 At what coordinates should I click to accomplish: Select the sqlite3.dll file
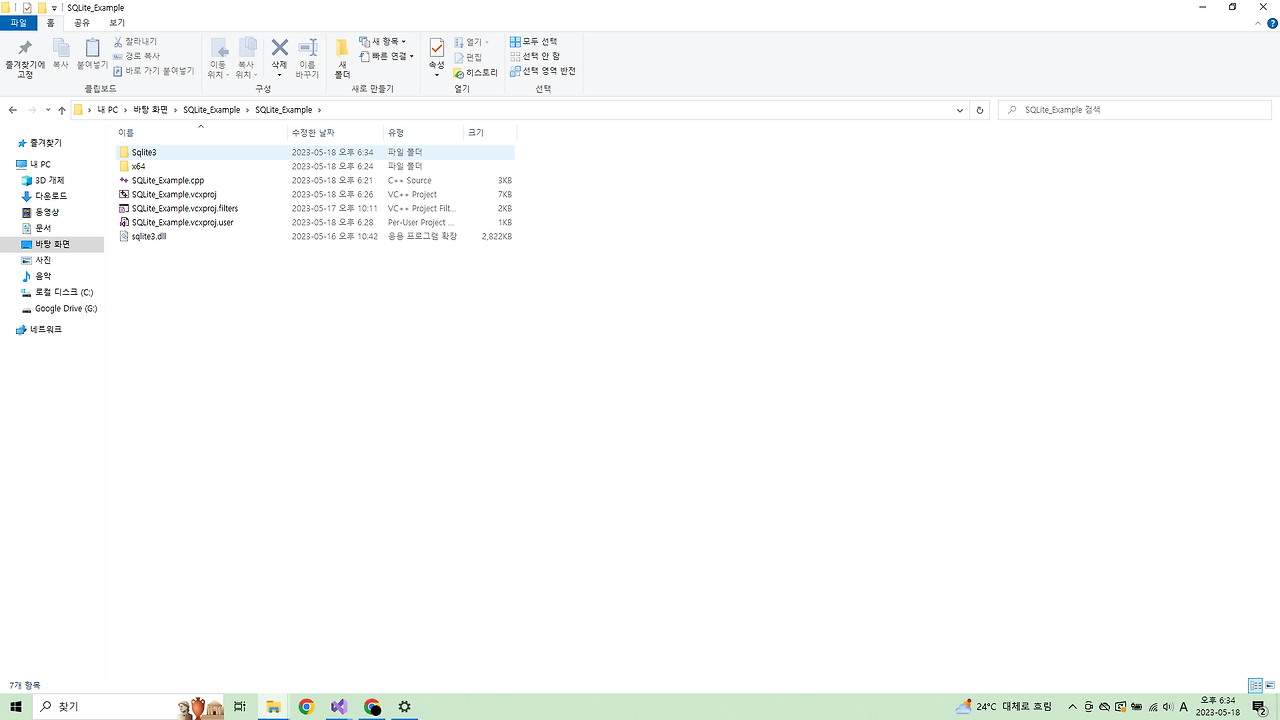click(315, 236)
